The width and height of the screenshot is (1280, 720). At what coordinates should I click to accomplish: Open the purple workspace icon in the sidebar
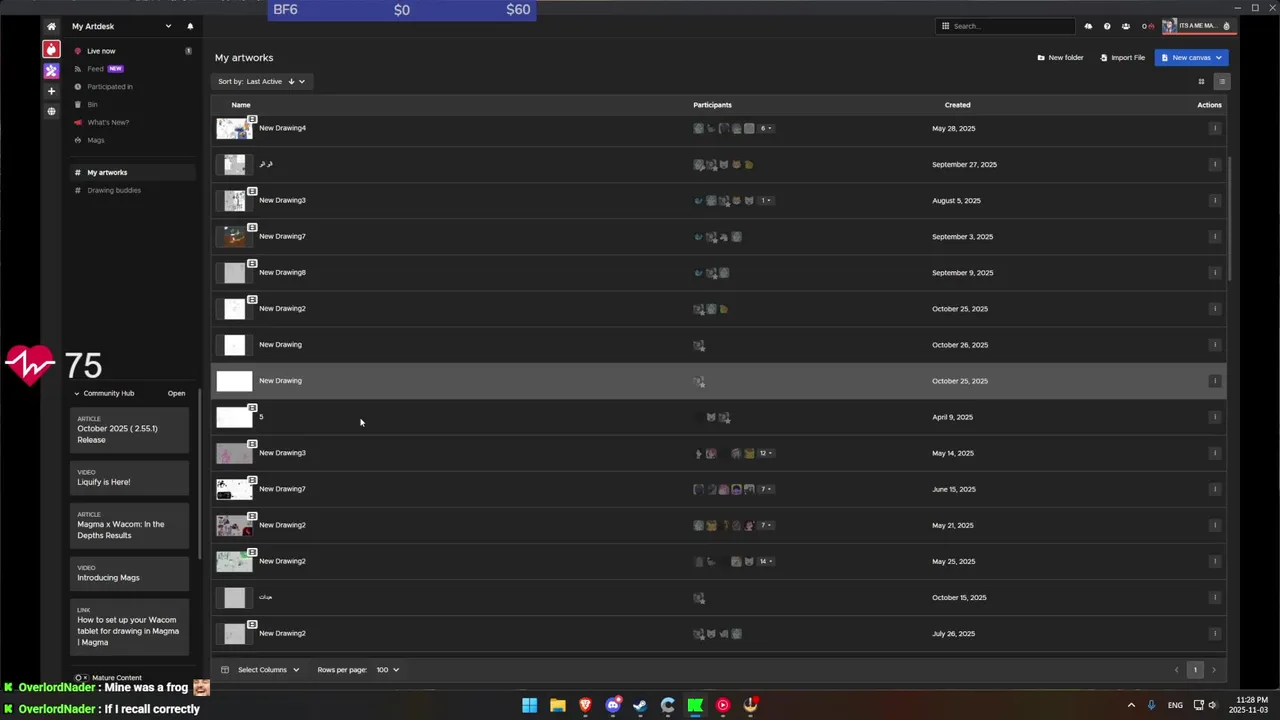pyautogui.click(x=51, y=70)
